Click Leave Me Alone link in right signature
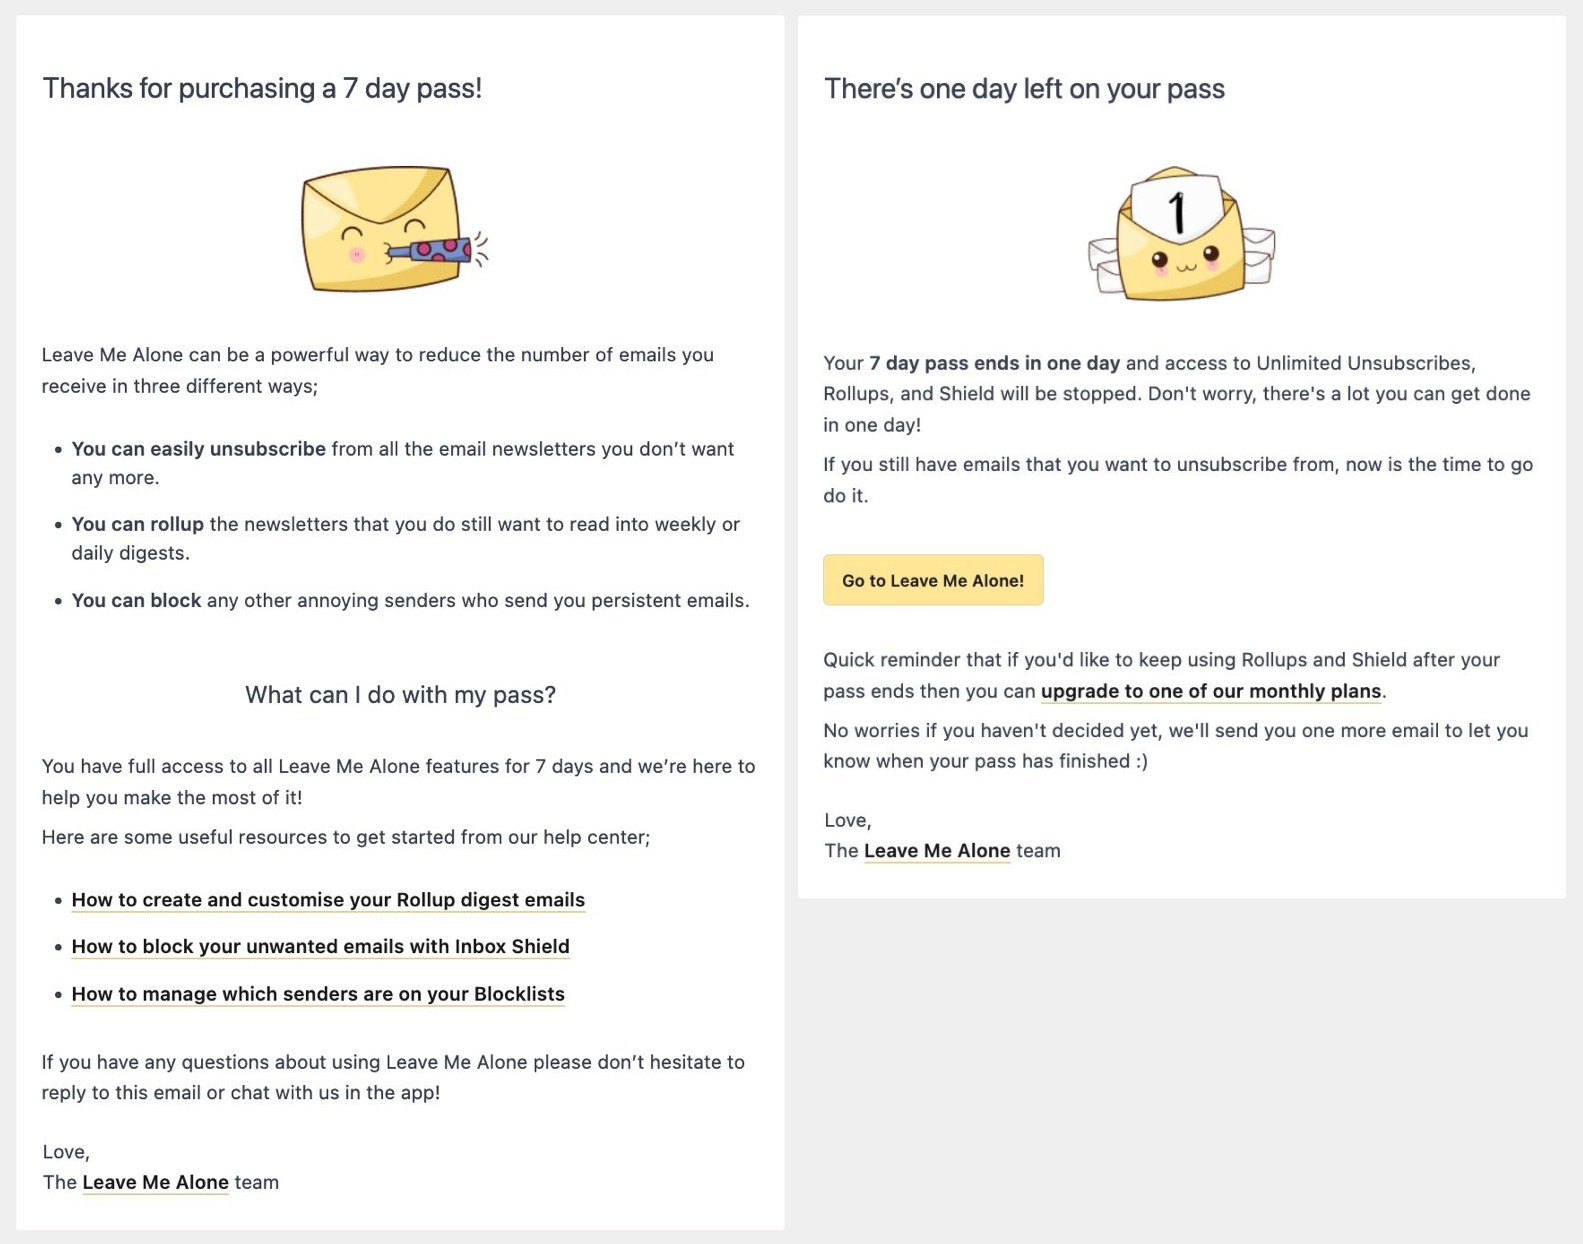The height and width of the screenshot is (1244, 1583). [937, 851]
